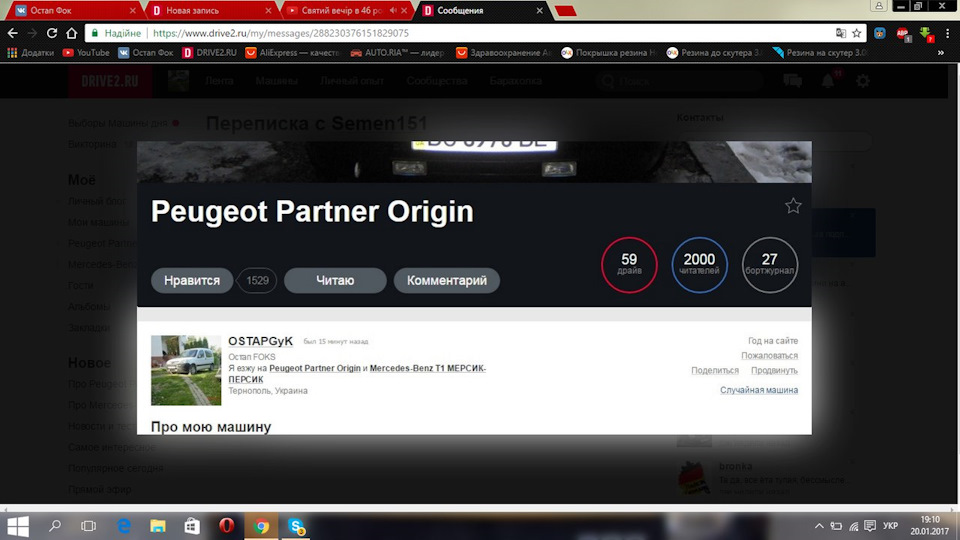Open AliExpress bookmark
This screenshot has width=960, height=540.
pyautogui.click(x=291, y=53)
